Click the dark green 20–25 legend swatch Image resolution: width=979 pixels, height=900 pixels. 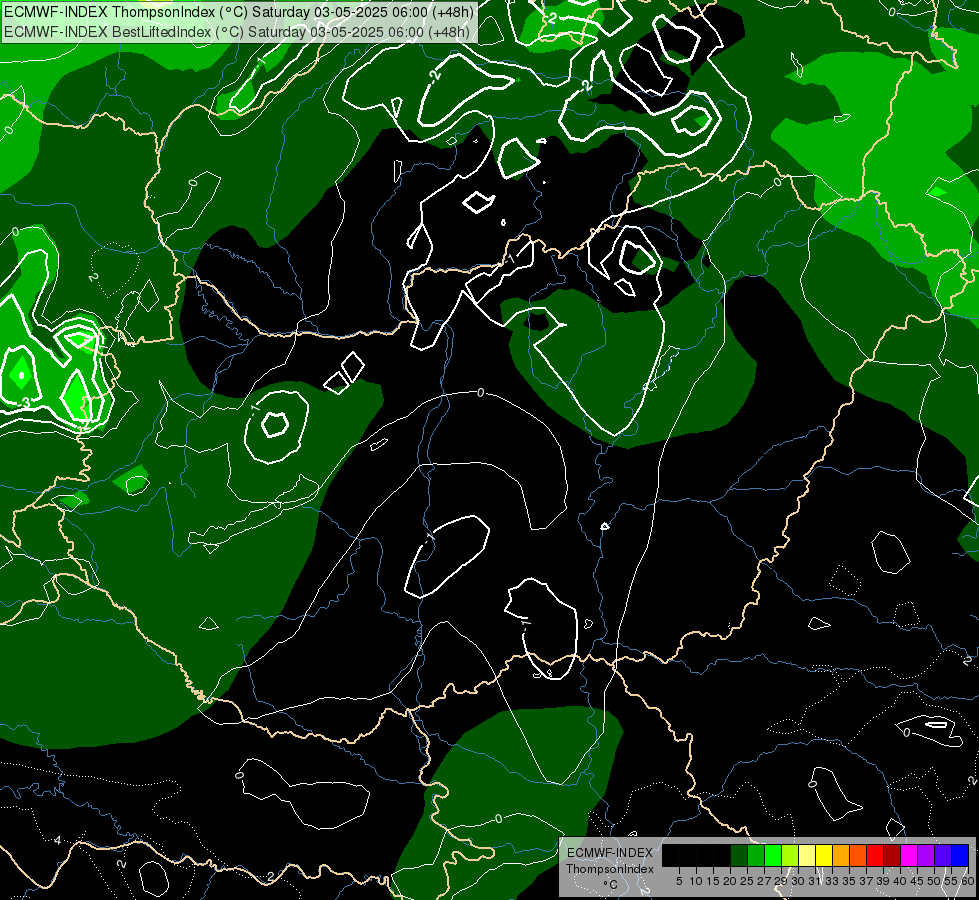[x=739, y=855]
